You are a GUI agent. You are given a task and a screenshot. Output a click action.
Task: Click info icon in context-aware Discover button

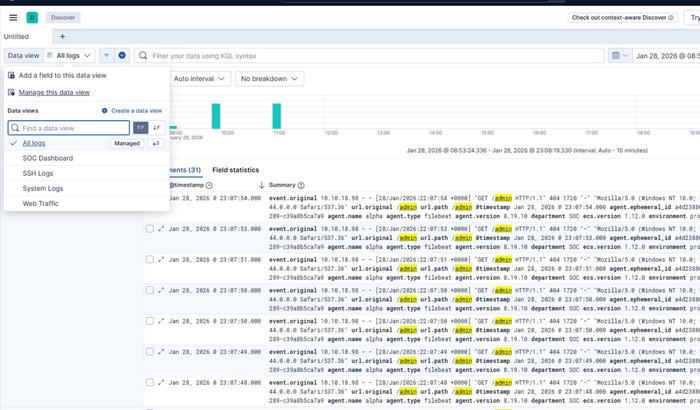click(671, 17)
